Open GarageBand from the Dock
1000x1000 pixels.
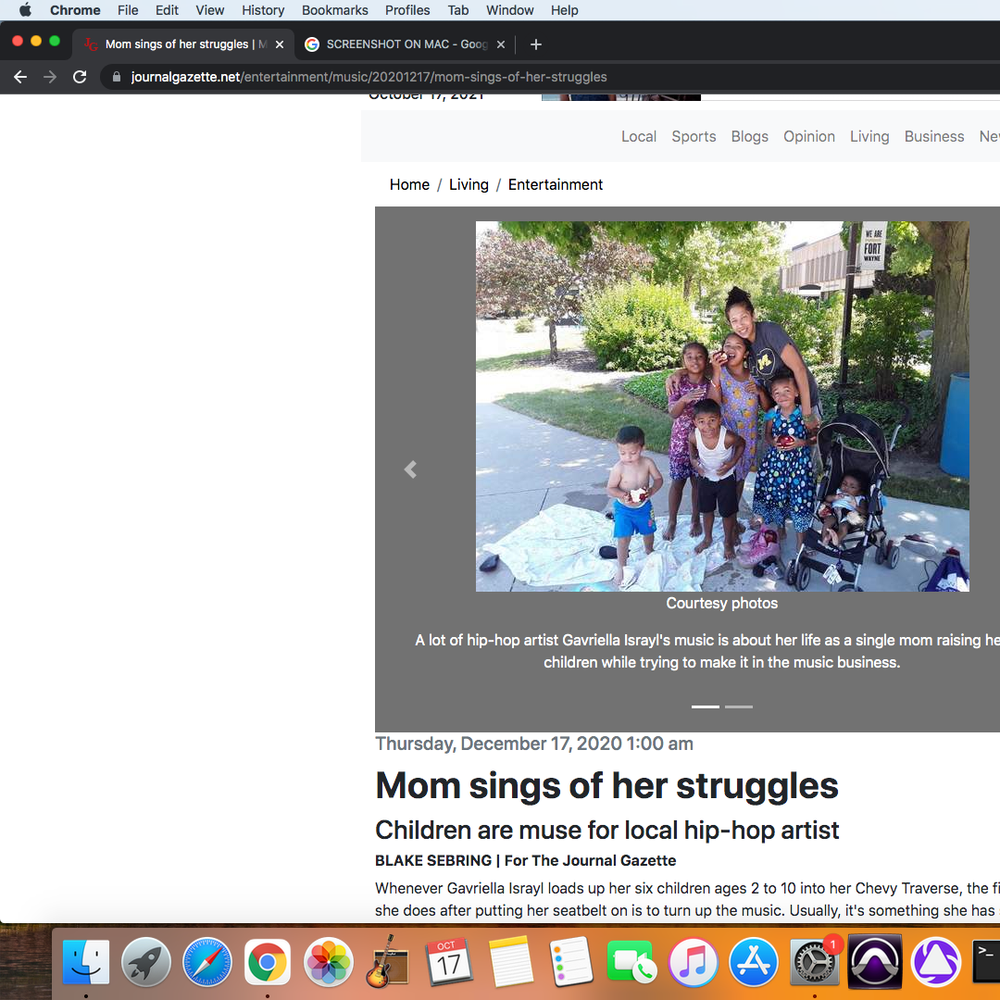point(388,962)
